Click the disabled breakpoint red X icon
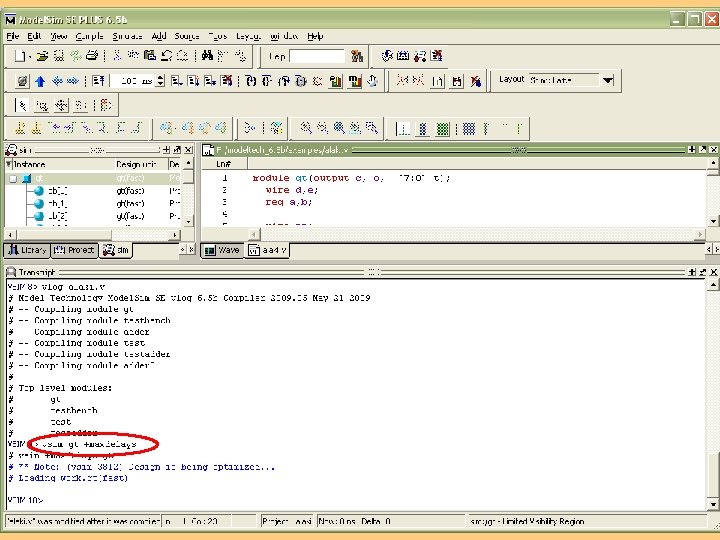Image resolution: width=720 pixels, height=540 pixels. (476, 82)
